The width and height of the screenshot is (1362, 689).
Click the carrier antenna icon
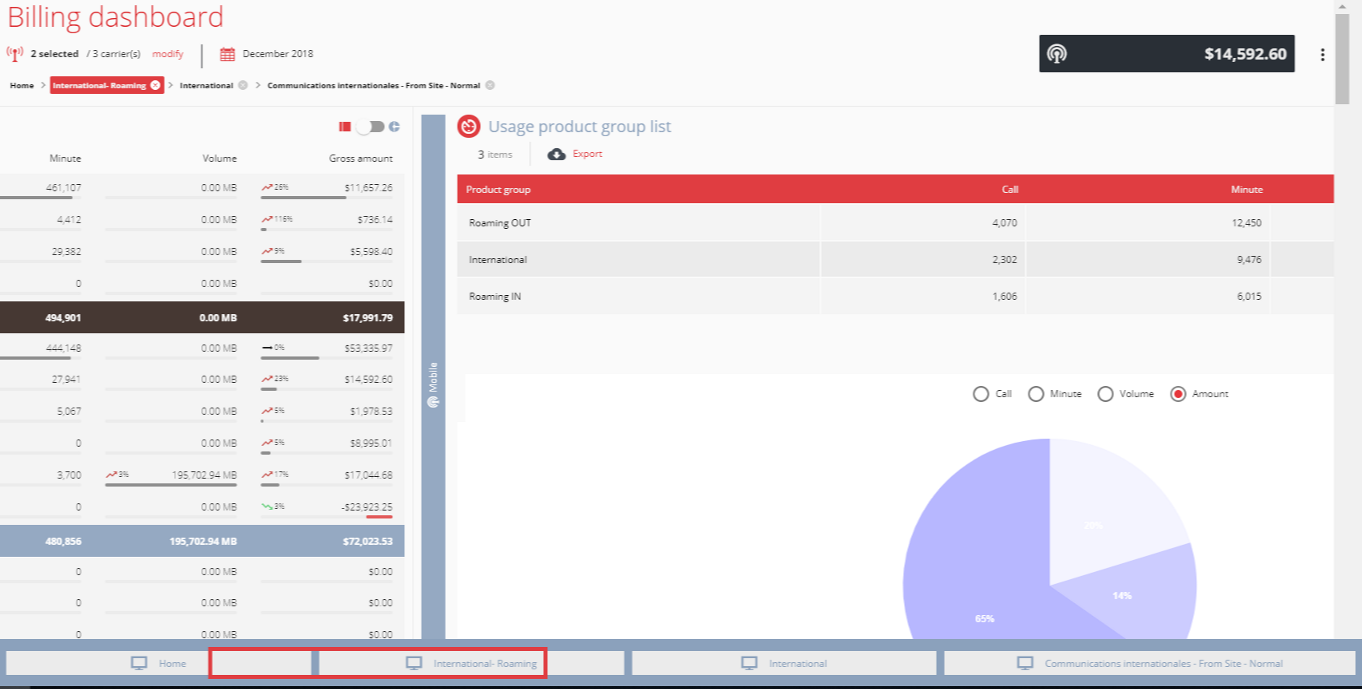click(x=15, y=54)
